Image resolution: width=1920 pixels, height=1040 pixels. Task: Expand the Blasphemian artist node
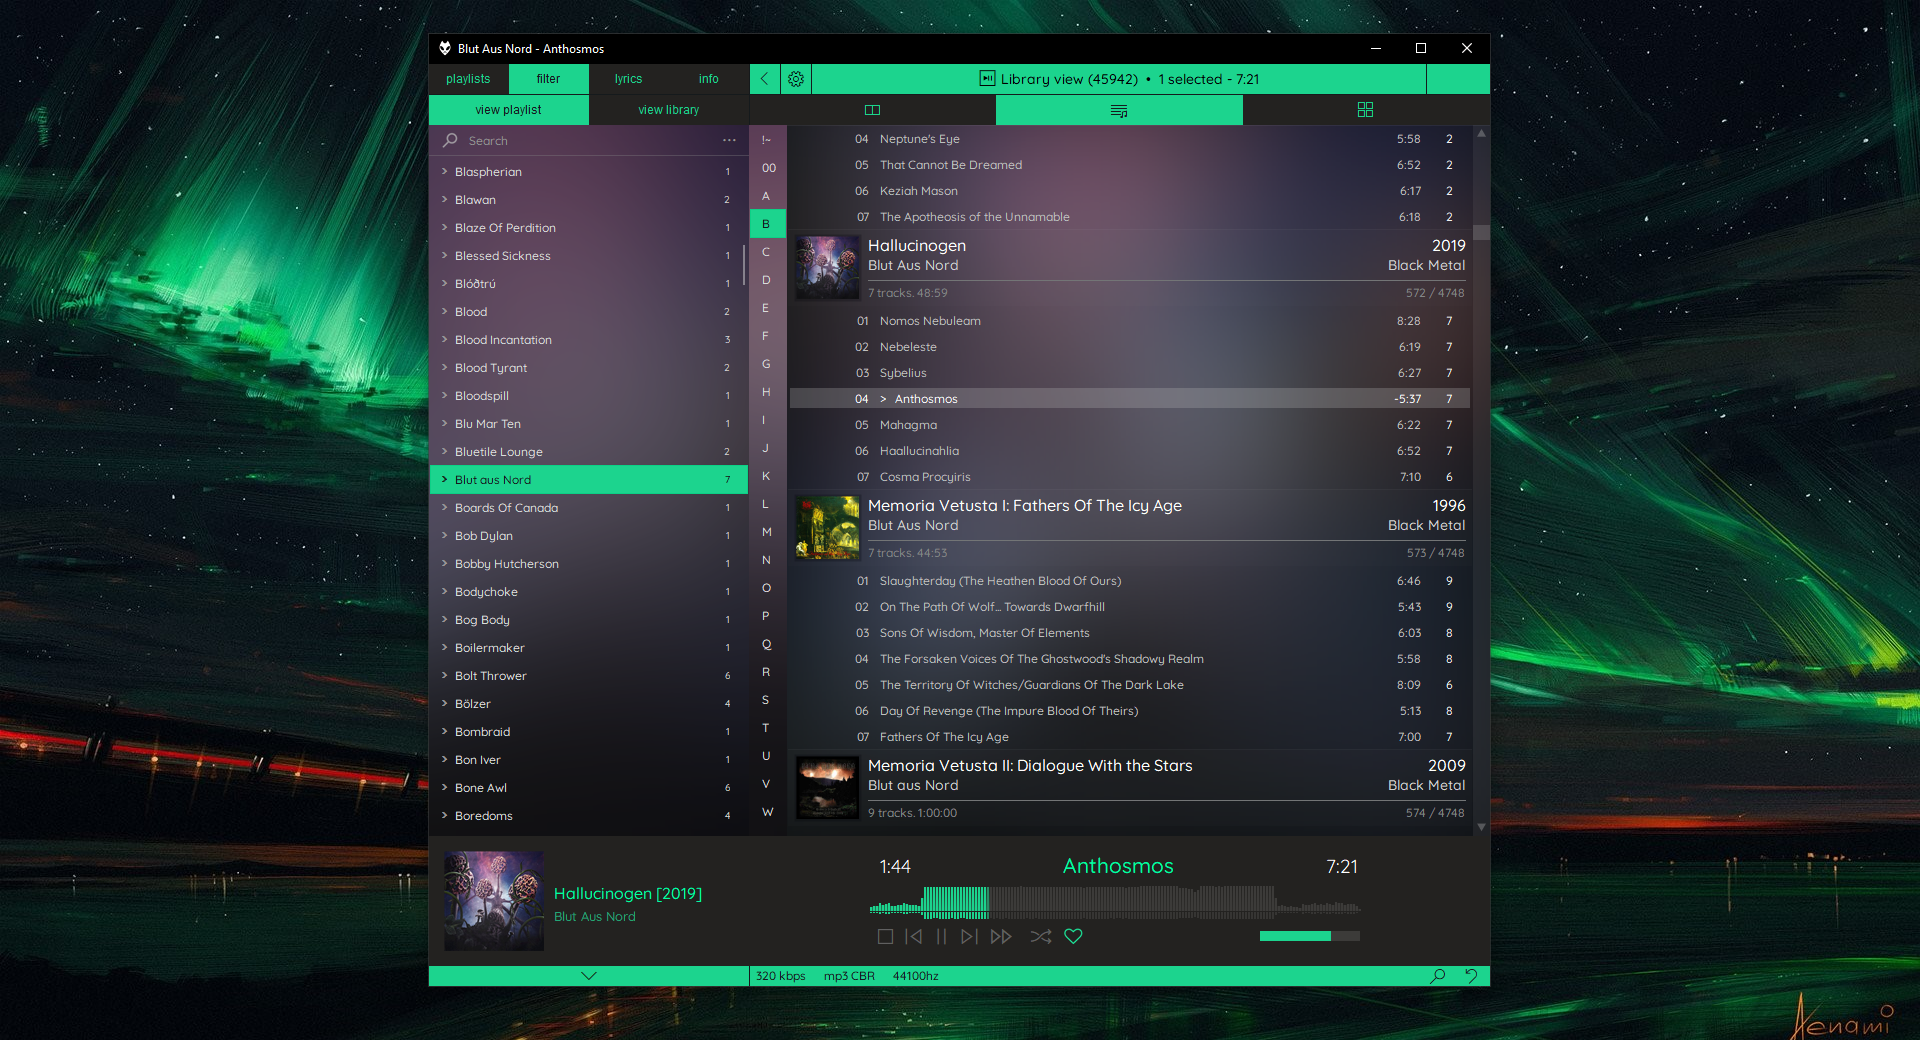pyautogui.click(x=444, y=172)
